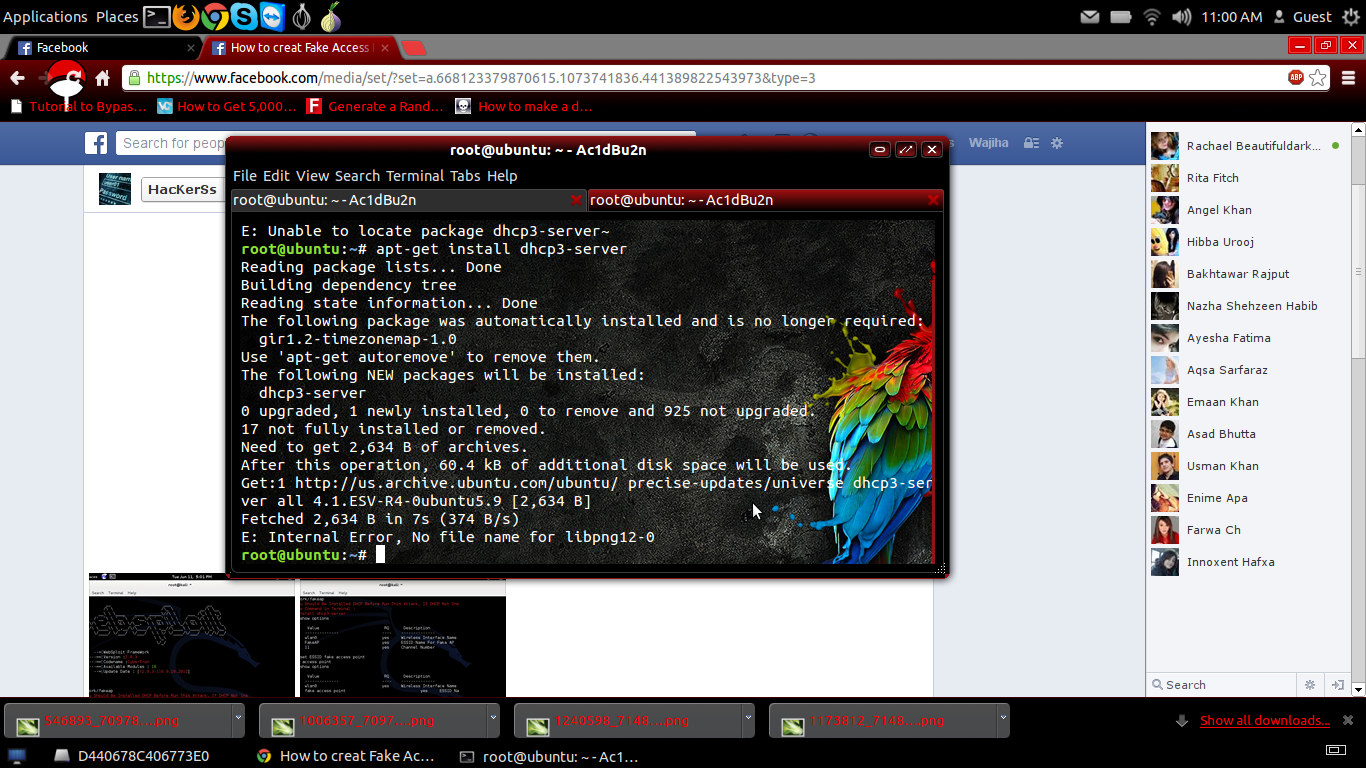Check the battery status indicator
The width and height of the screenshot is (1366, 768).
click(x=1121, y=17)
